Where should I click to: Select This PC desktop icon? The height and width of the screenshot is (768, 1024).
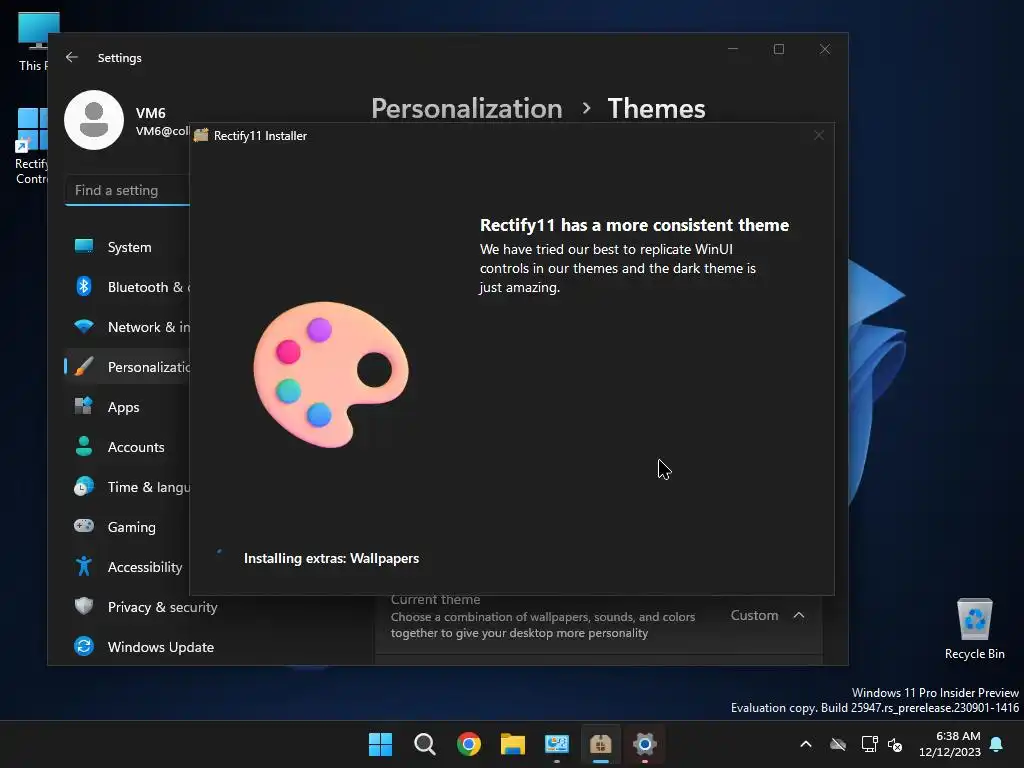point(33,42)
